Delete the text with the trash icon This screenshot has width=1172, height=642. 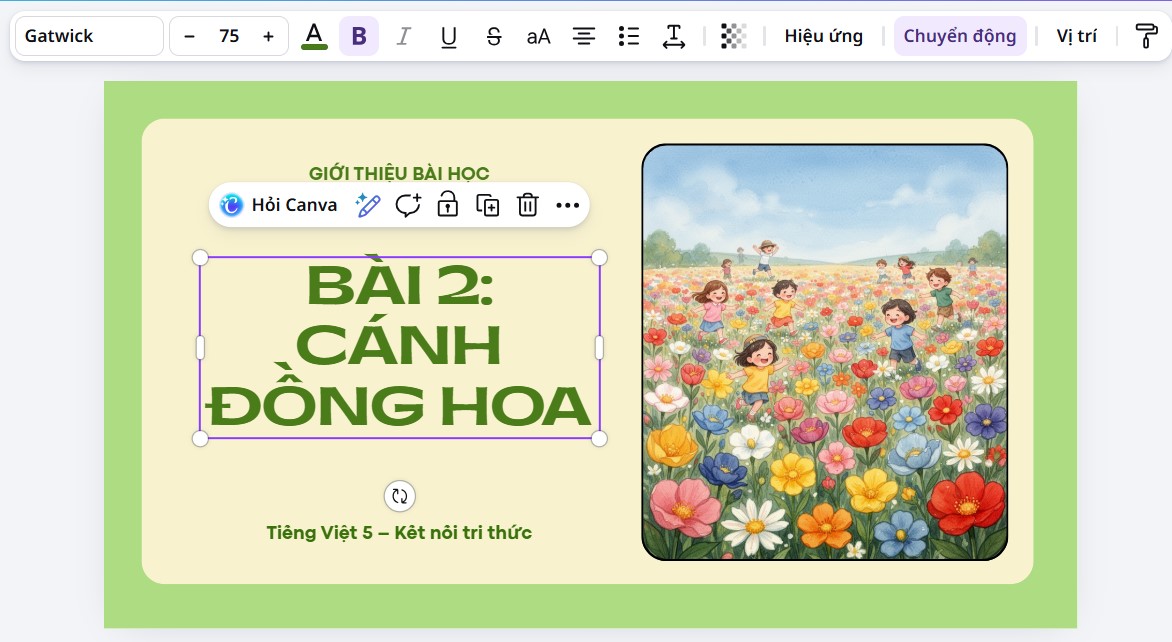tap(528, 205)
